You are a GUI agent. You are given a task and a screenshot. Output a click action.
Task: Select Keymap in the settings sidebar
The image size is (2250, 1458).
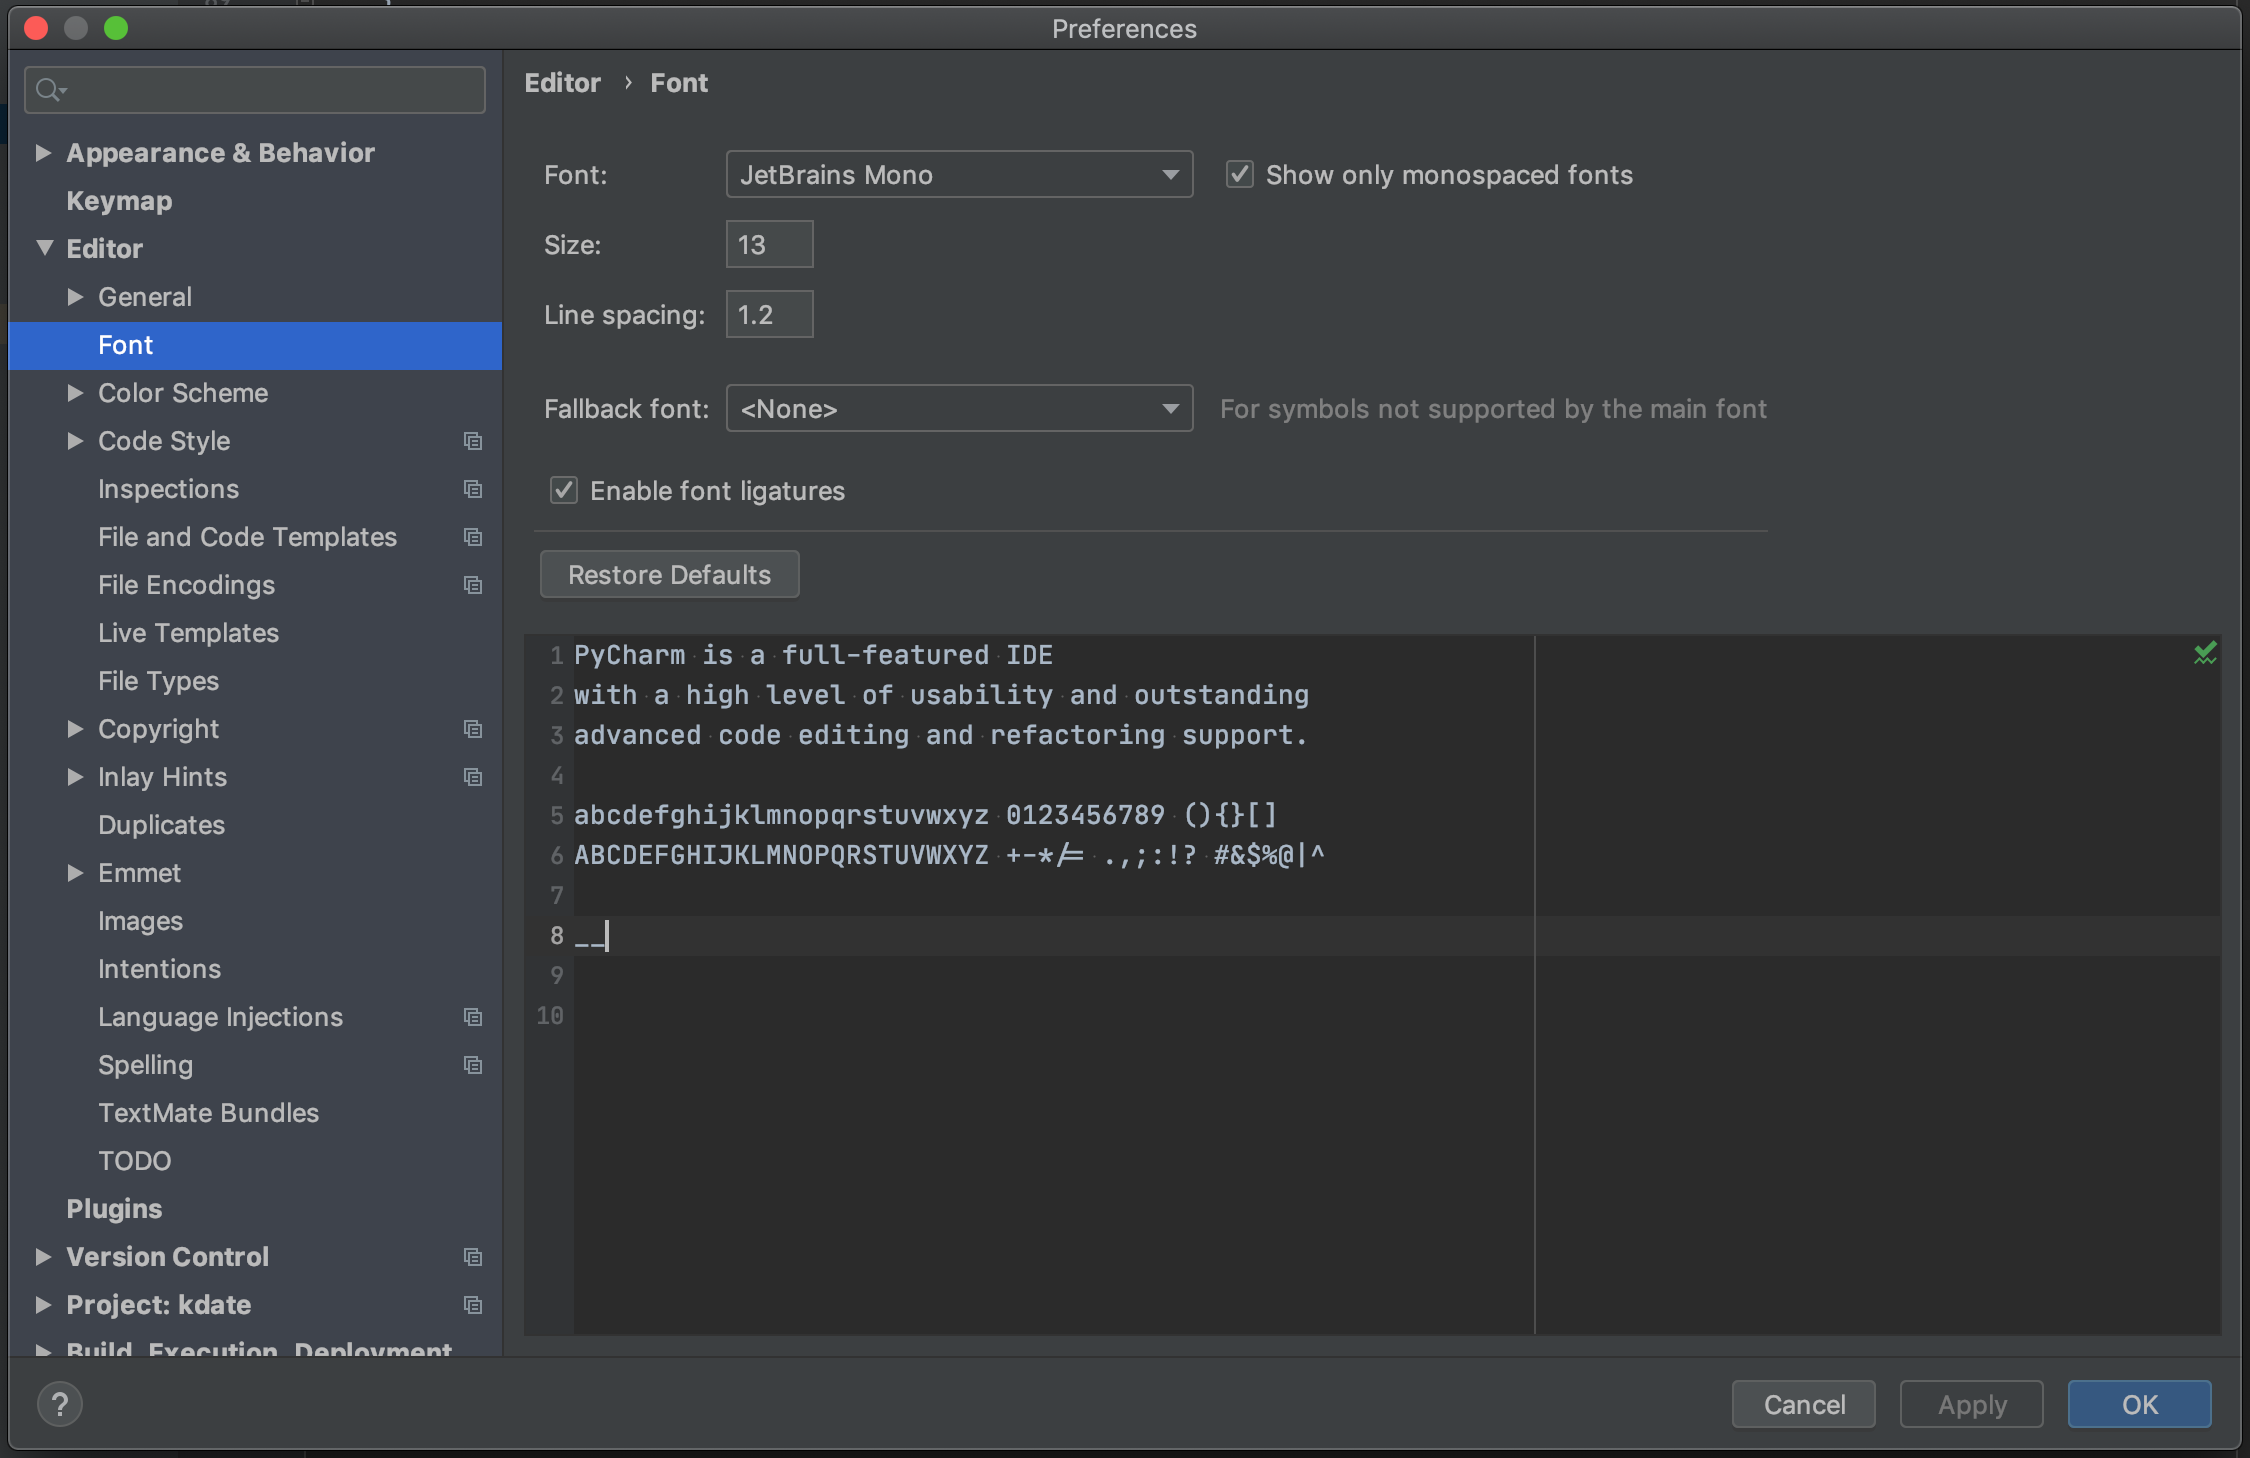118,201
